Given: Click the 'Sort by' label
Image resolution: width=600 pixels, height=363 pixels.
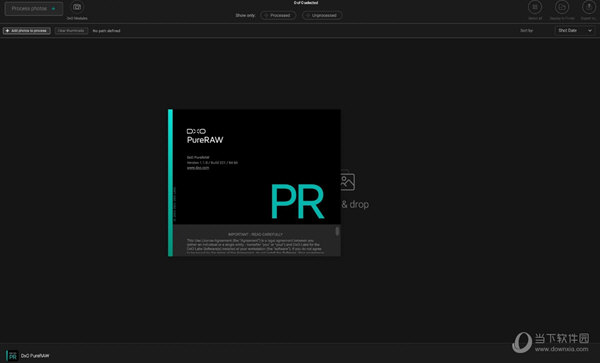Looking at the screenshot, I should (526, 30).
